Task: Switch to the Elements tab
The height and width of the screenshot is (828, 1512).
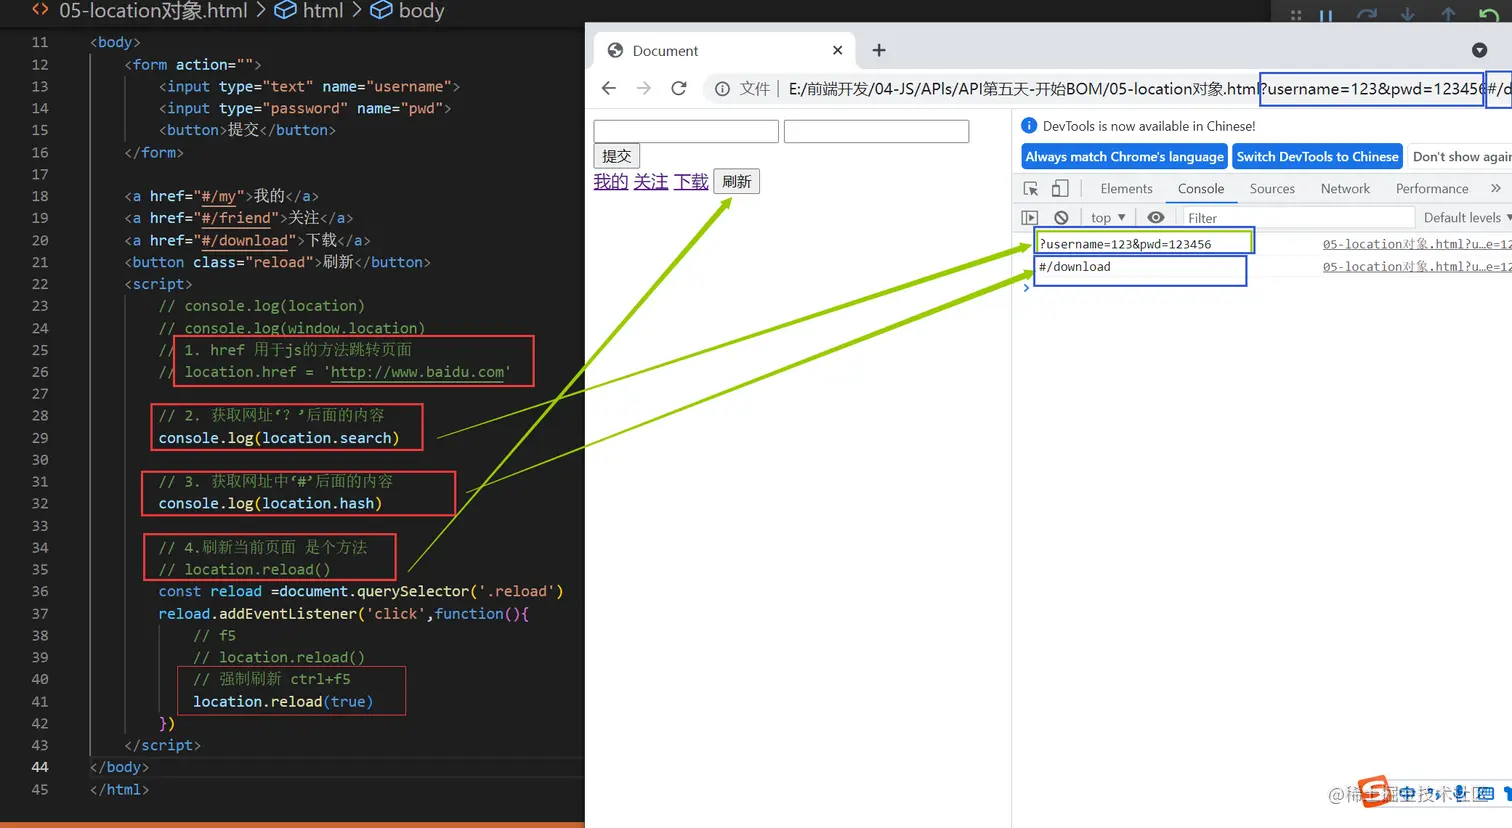Action: tap(1126, 188)
